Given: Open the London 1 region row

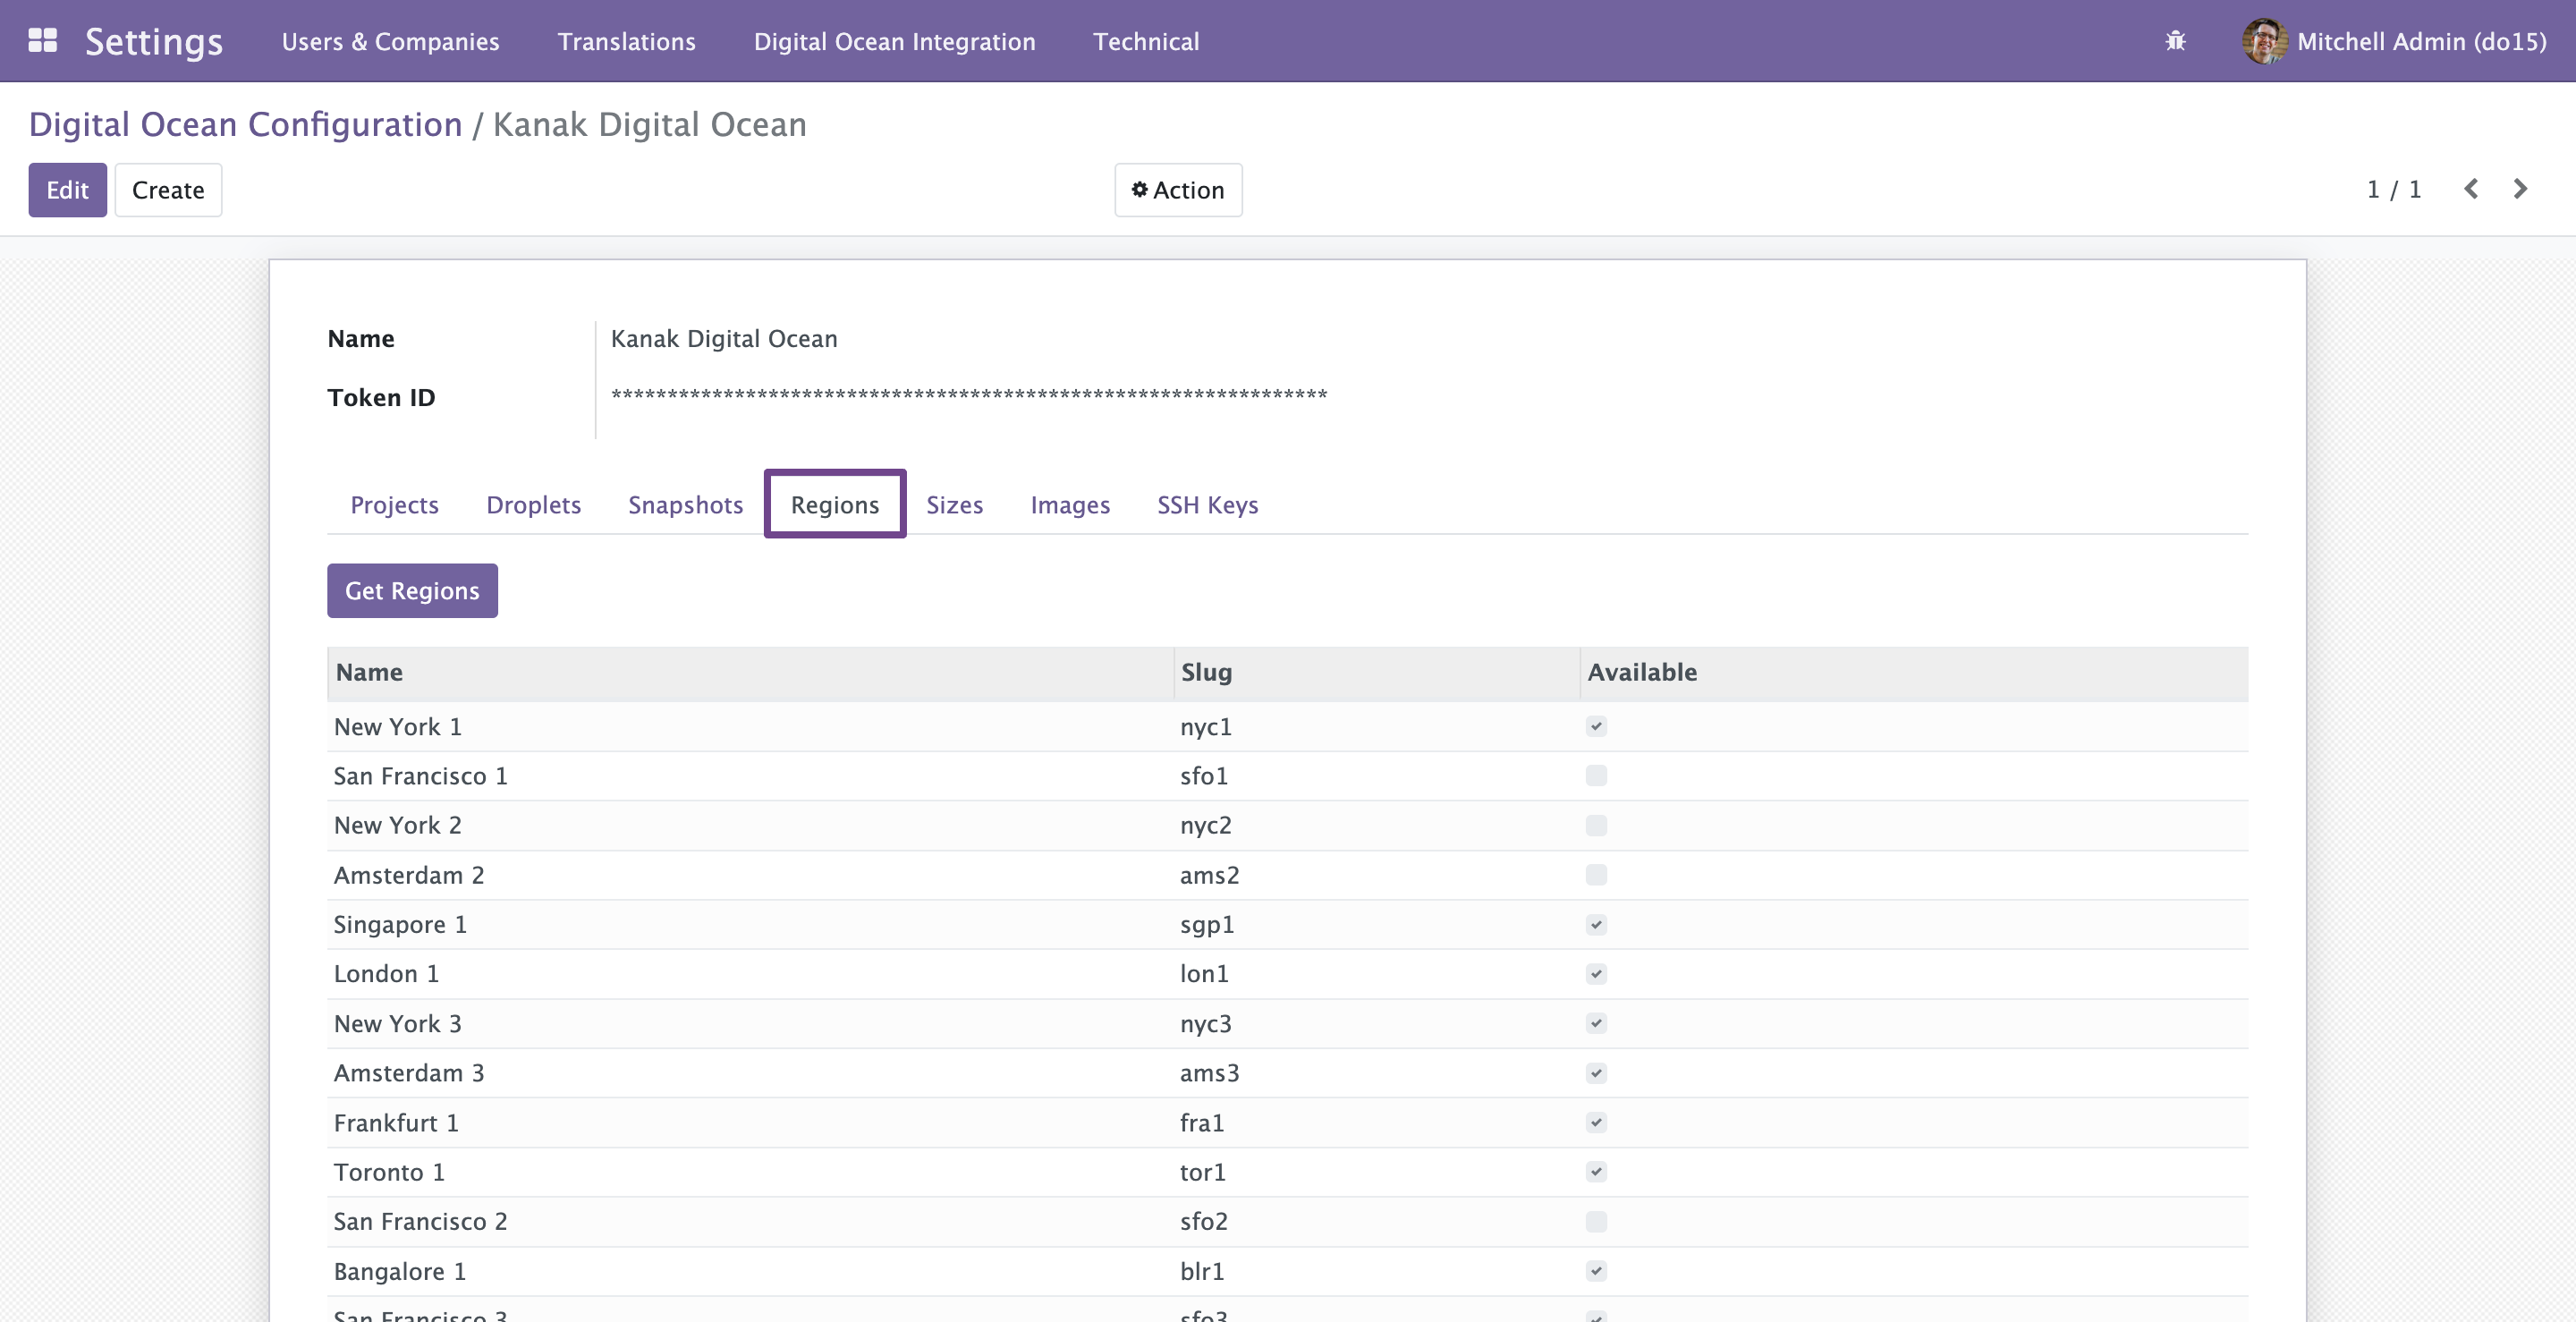Looking at the screenshot, I should point(1287,974).
